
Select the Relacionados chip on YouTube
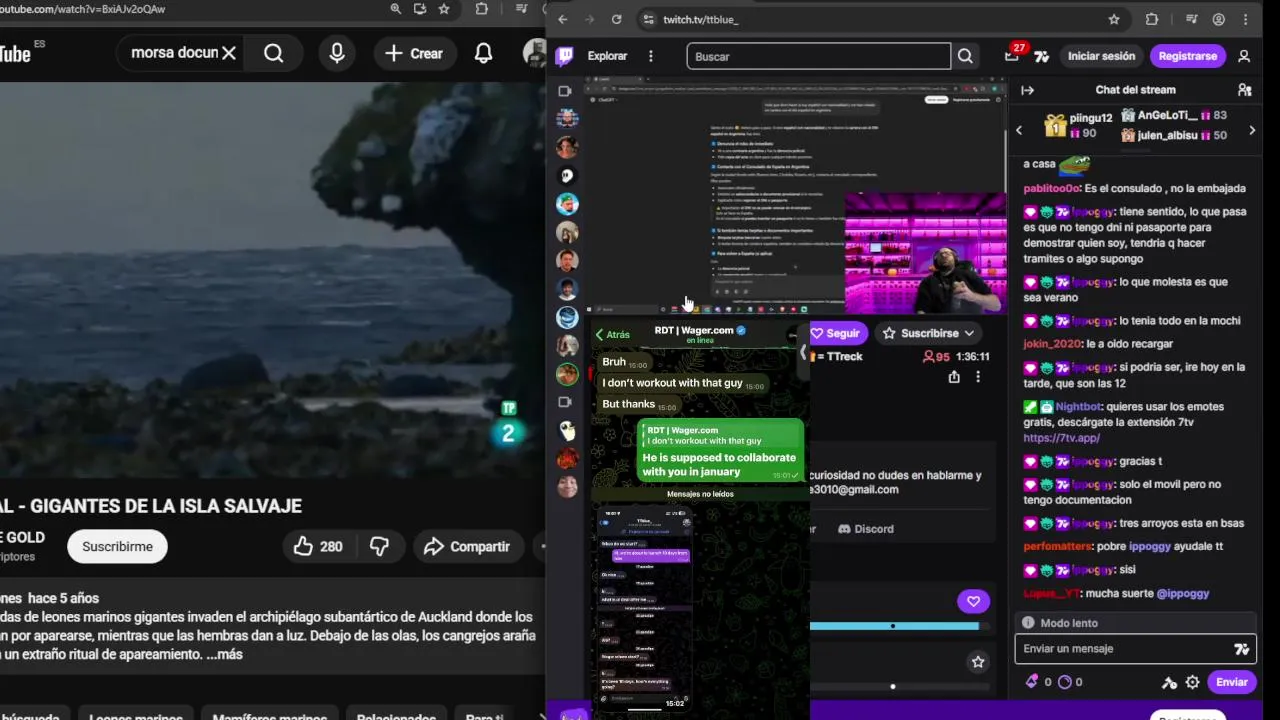click(396, 714)
